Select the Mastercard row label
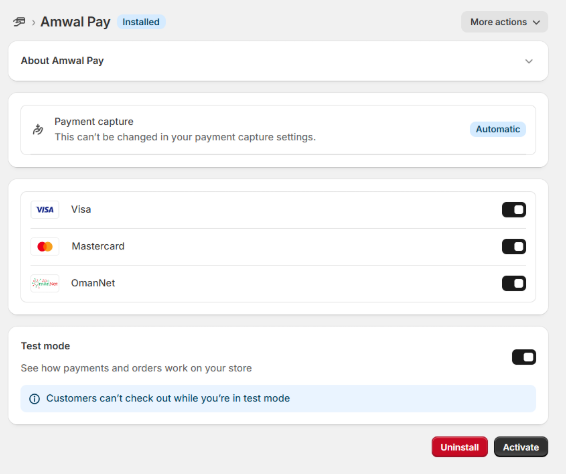566x474 pixels. coord(98,246)
